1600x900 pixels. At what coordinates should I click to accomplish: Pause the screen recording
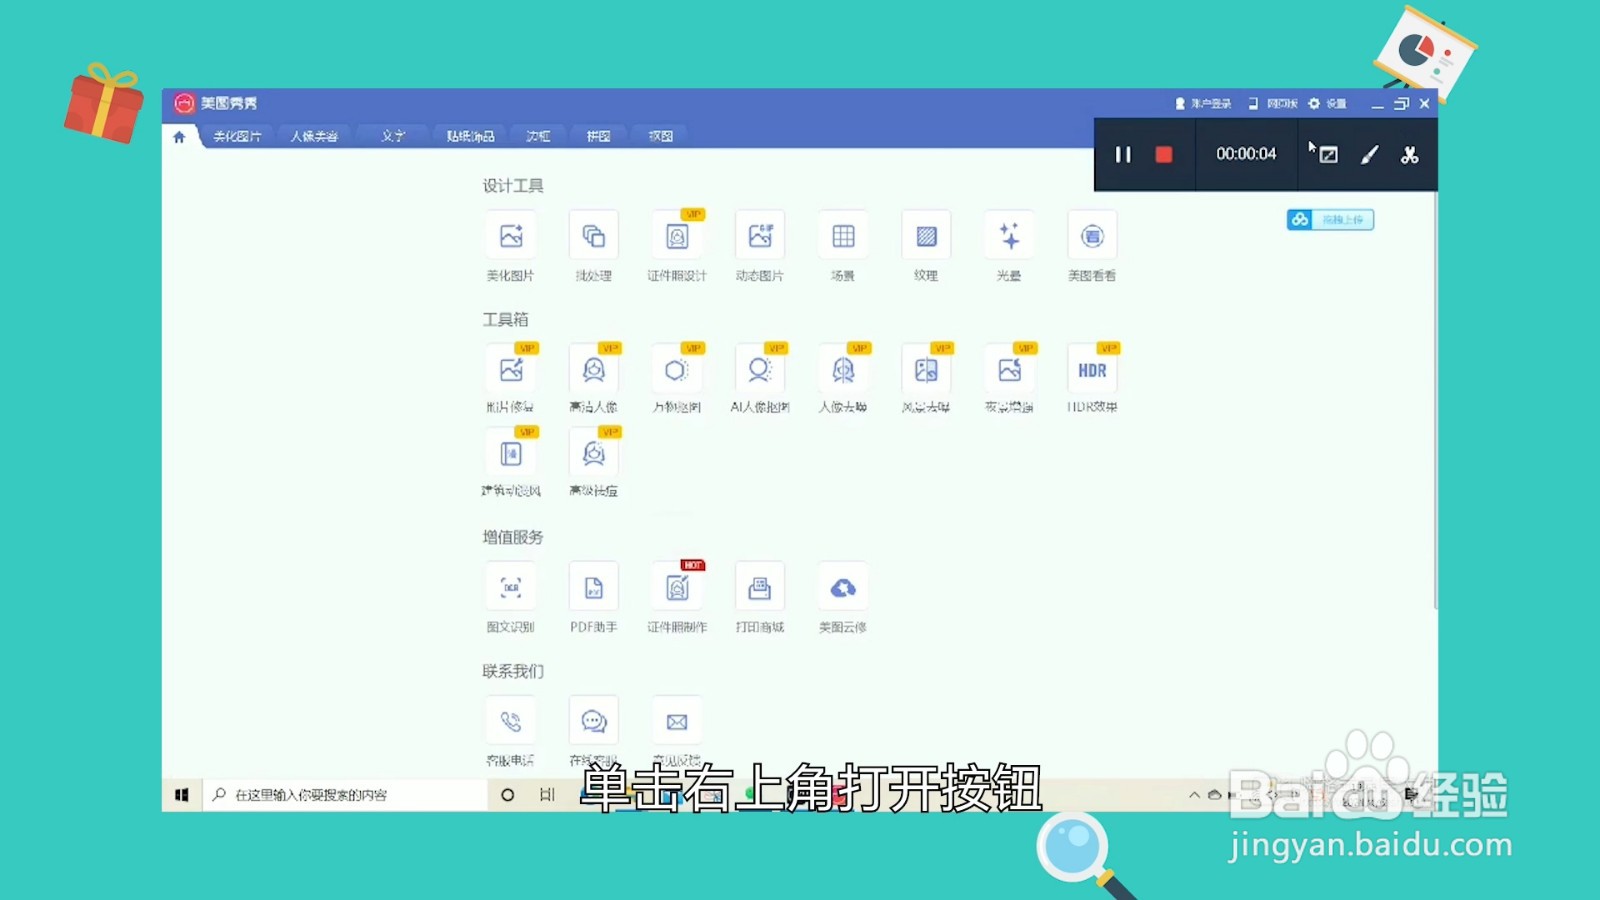click(x=1123, y=155)
